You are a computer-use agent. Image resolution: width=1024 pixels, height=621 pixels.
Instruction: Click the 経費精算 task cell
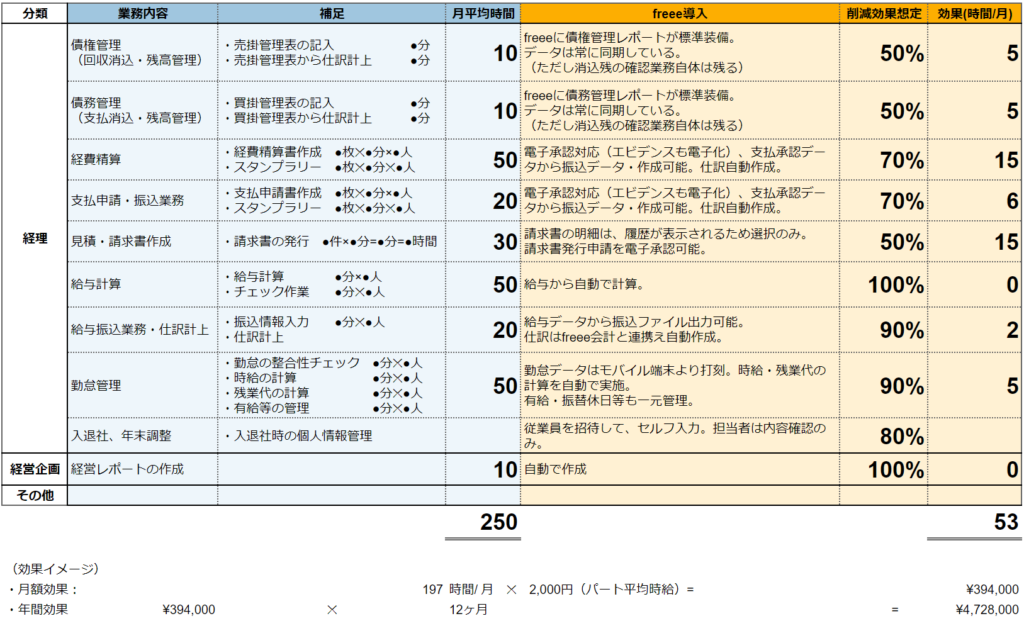tap(142, 159)
